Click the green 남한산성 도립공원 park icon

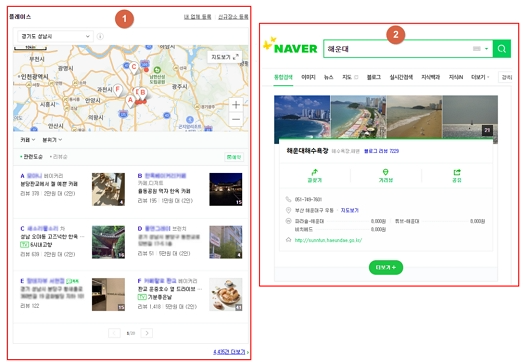tap(157, 70)
